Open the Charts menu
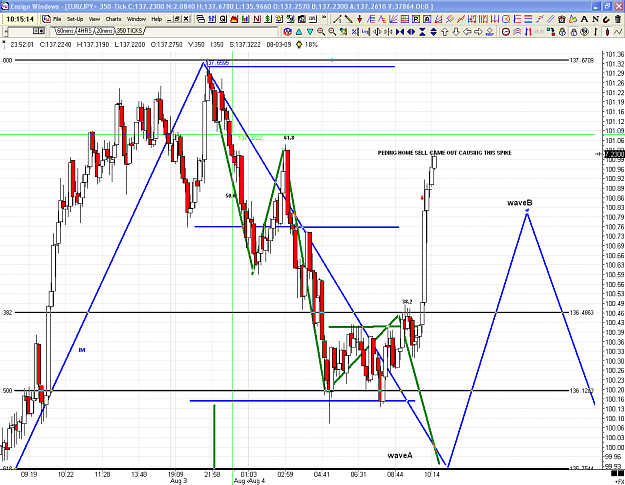The height and width of the screenshot is (485, 625). coord(113,19)
